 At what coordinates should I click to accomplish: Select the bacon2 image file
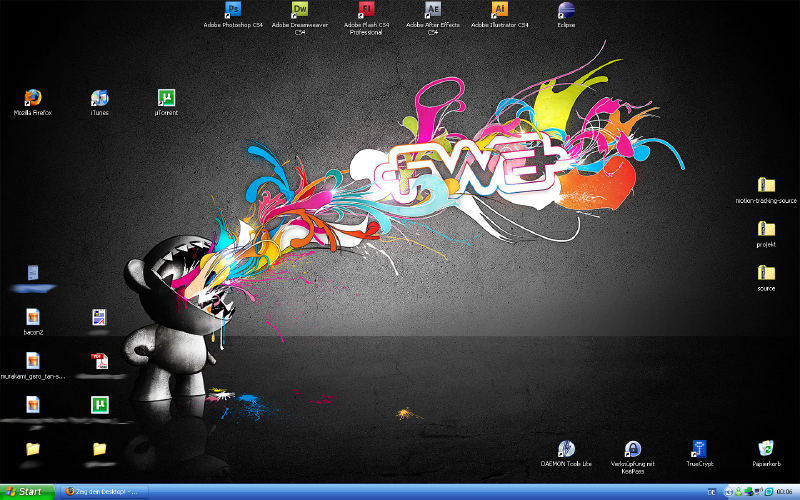[x=33, y=321]
